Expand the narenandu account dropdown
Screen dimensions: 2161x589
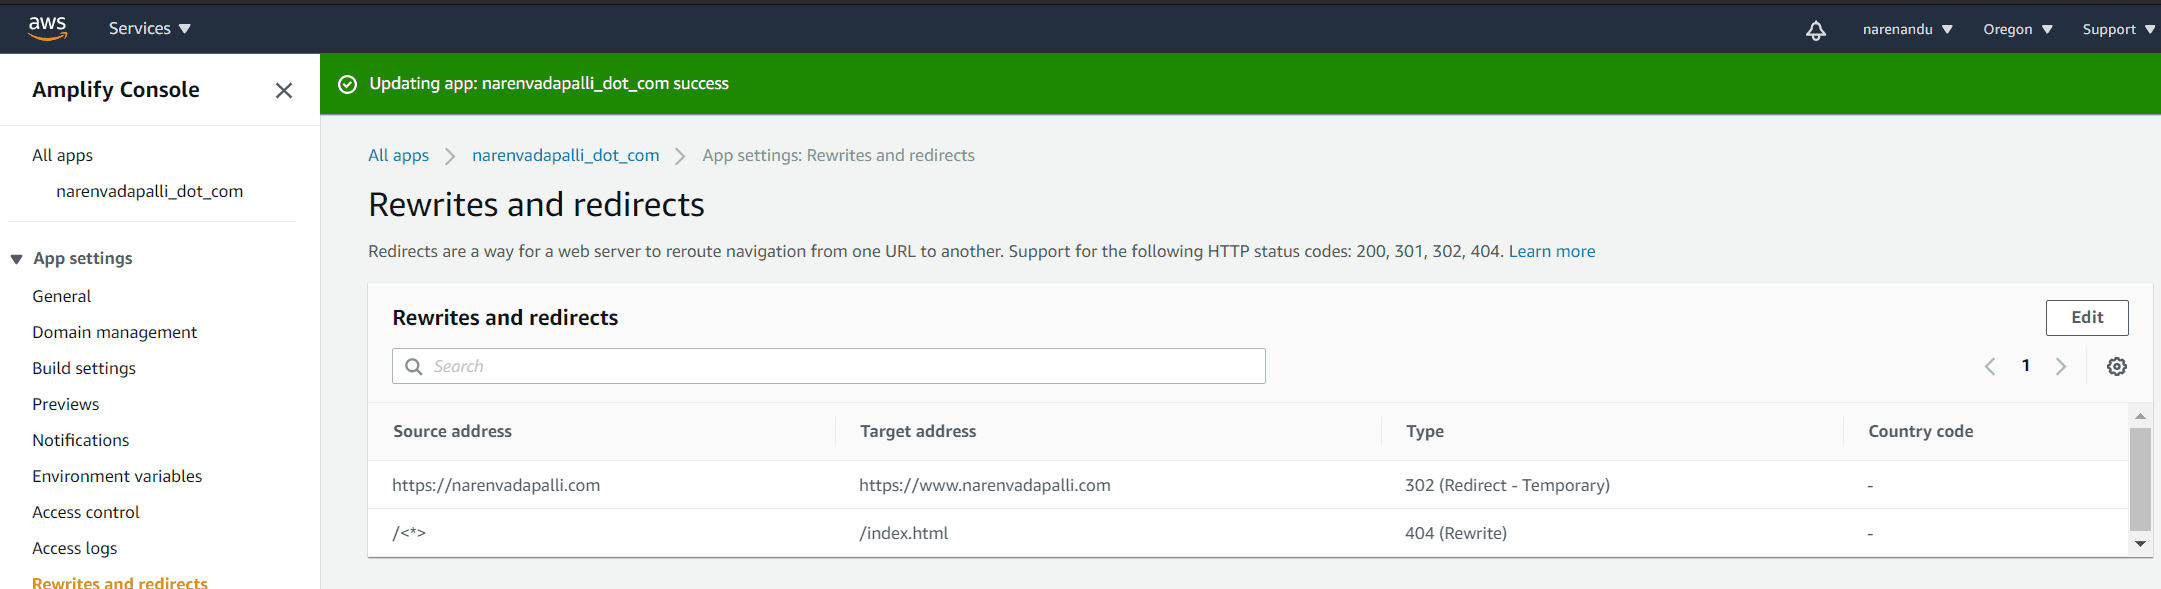click(1907, 29)
